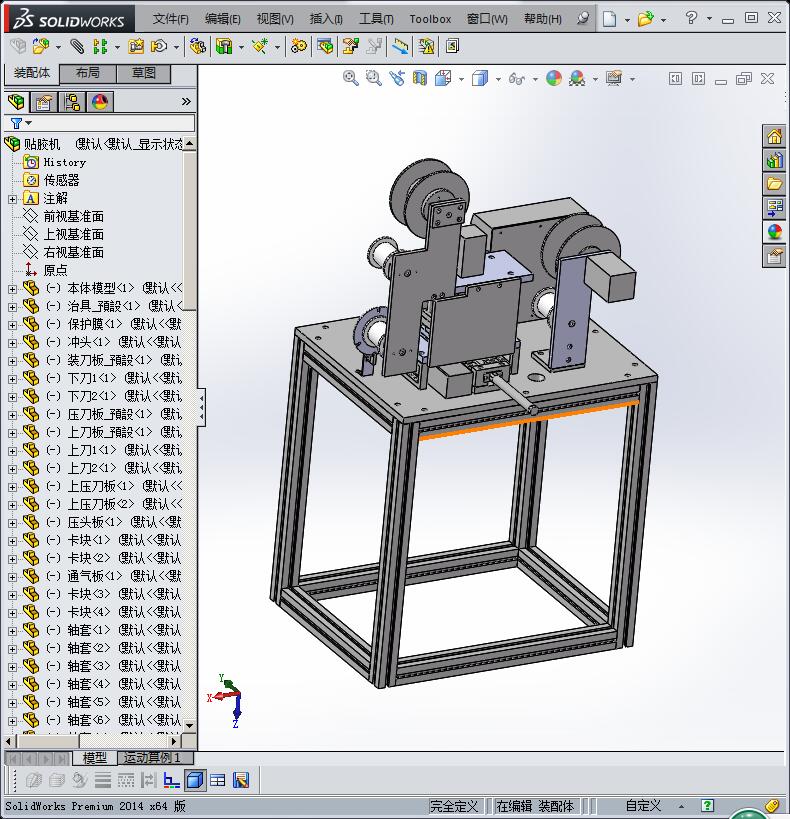Select the 原点 origin item

tap(55, 270)
